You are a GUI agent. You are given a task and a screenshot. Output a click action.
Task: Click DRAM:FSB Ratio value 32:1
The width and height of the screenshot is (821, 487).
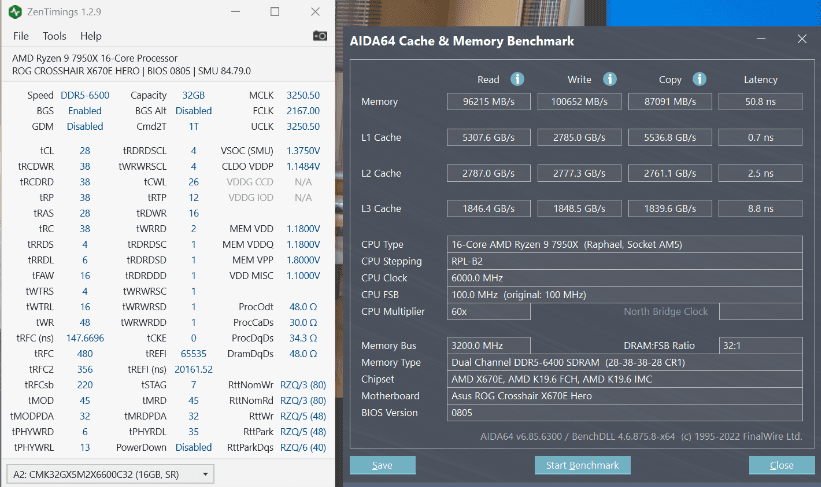[760, 346]
